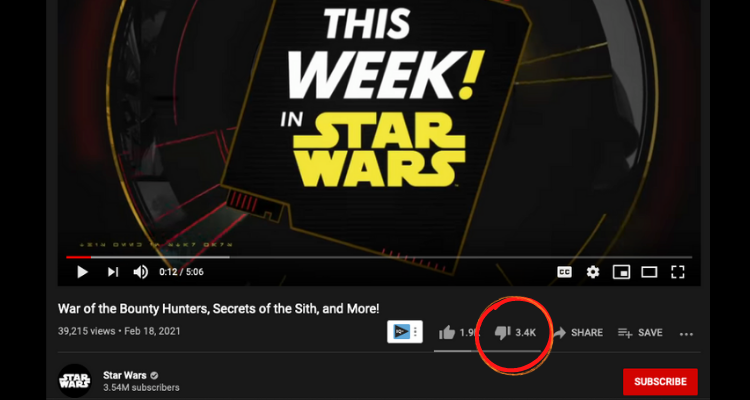Click SHARE button
Viewport: 750px width, 400px height.
click(x=579, y=333)
